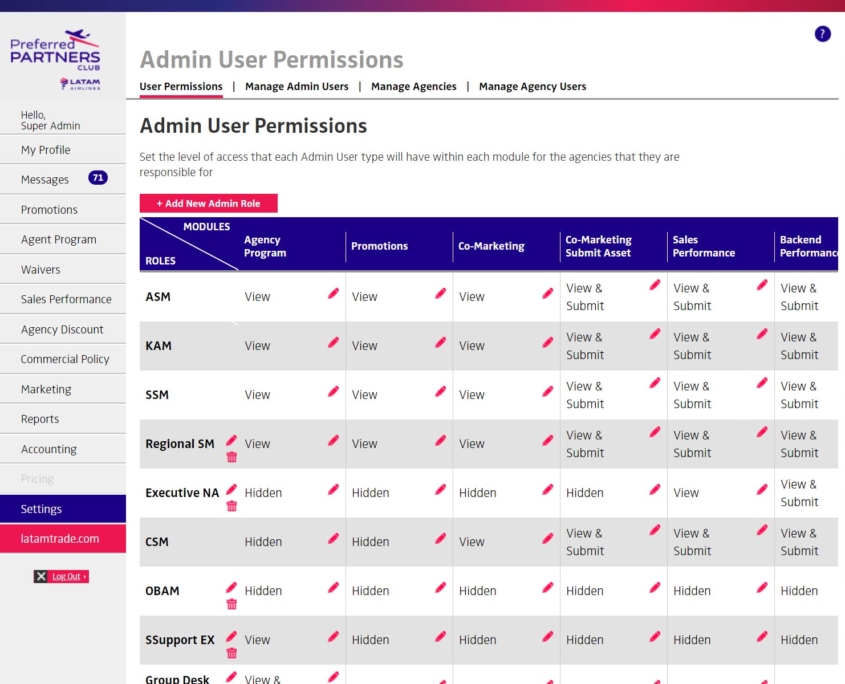The height and width of the screenshot is (684, 845).
Task: Click the Log Out button
Action: coord(61,576)
